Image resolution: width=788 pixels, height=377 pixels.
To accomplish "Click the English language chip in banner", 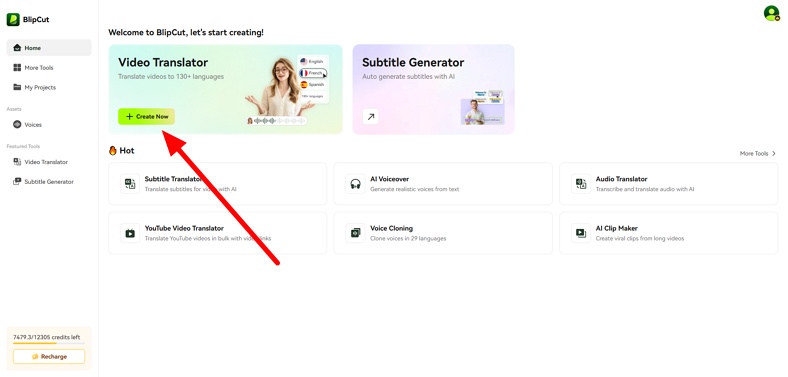I will tap(312, 61).
